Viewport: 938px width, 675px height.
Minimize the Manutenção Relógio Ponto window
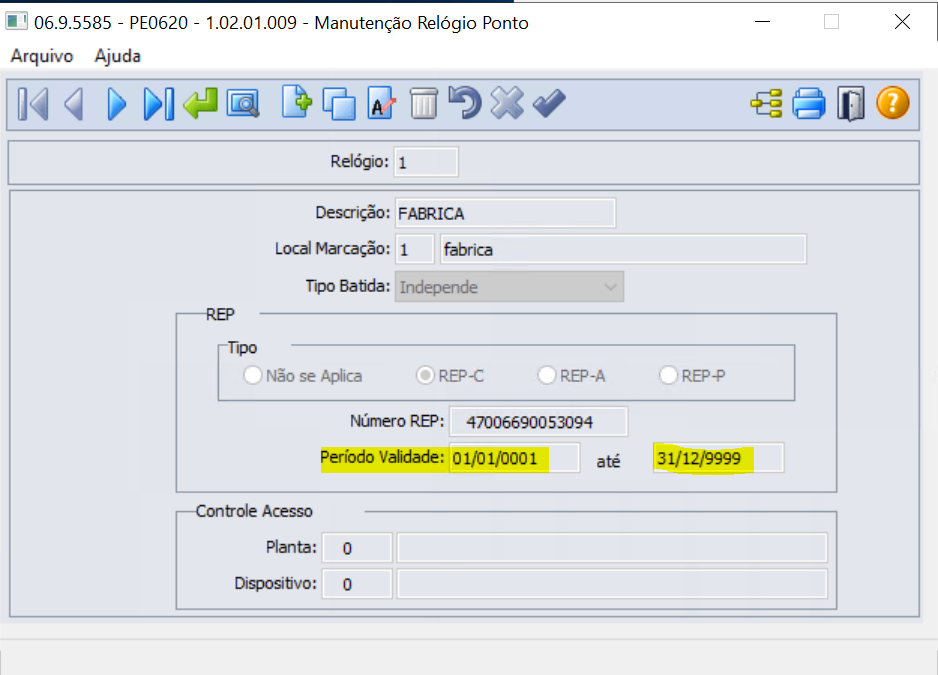point(763,22)
